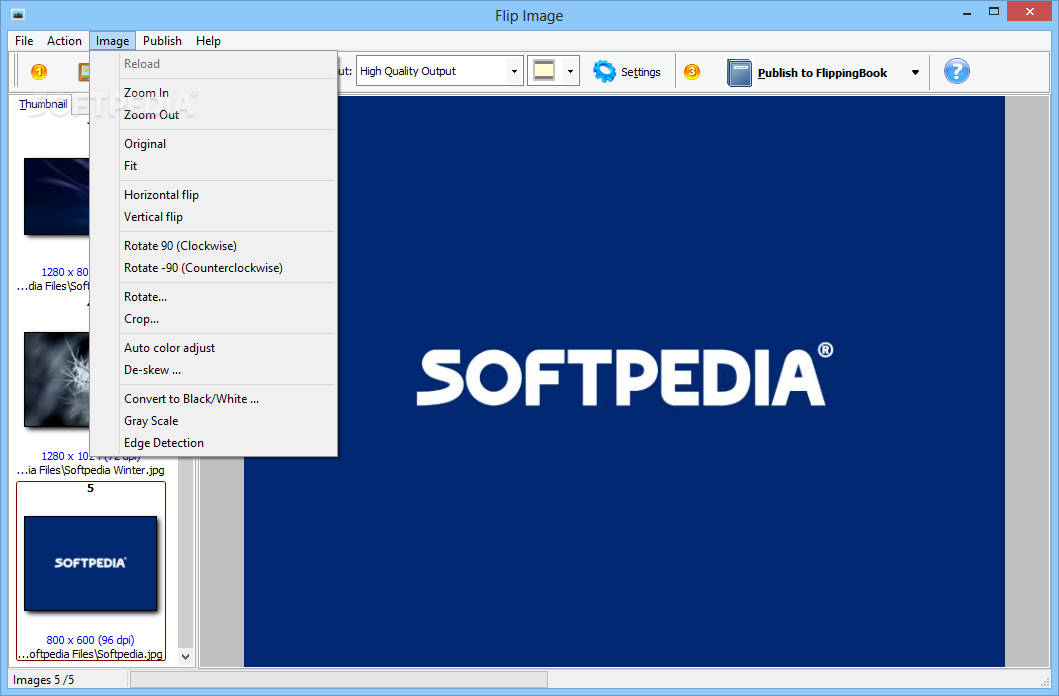The height and width of the screenshot is (696, 1059).
Task: Apply Gray Scale
Action: [213, 421]
